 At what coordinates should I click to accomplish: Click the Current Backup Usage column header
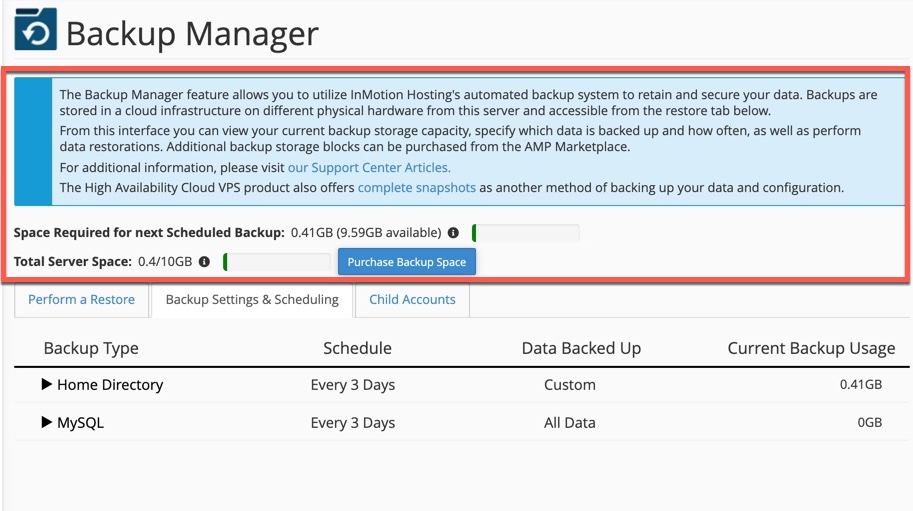point(811,348)
